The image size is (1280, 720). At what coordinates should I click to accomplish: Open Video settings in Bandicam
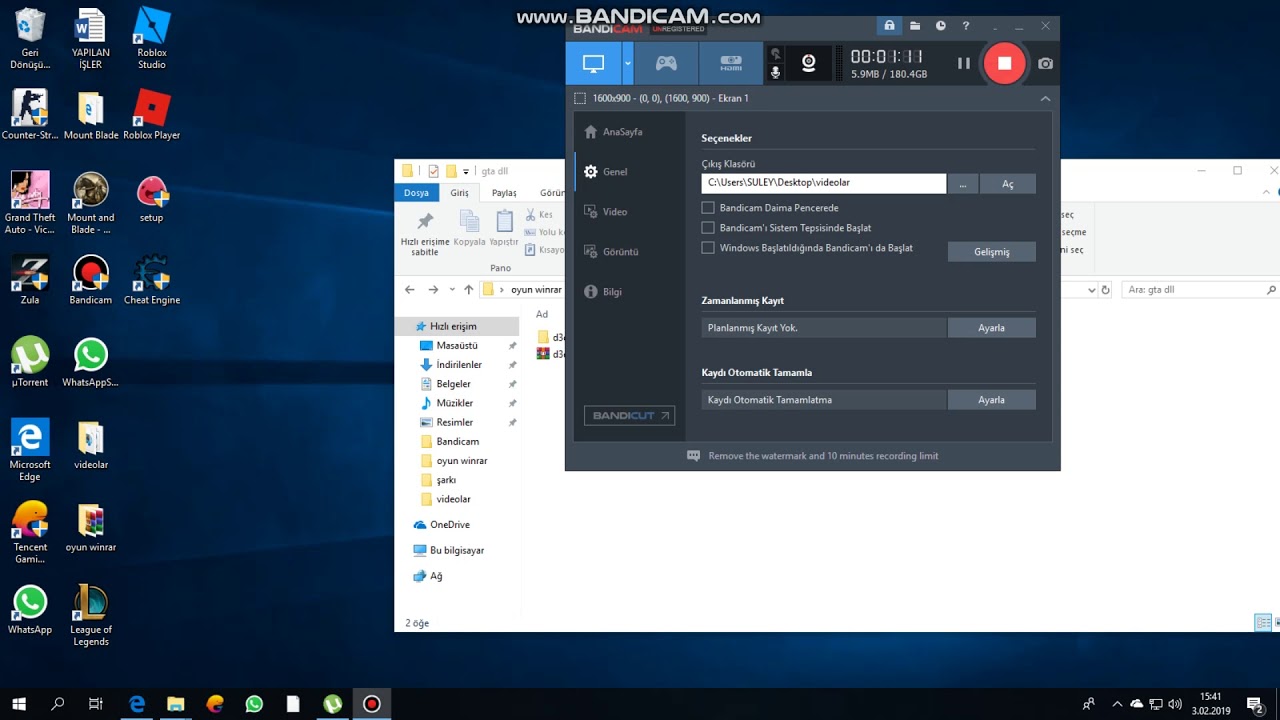click(606, 212)
